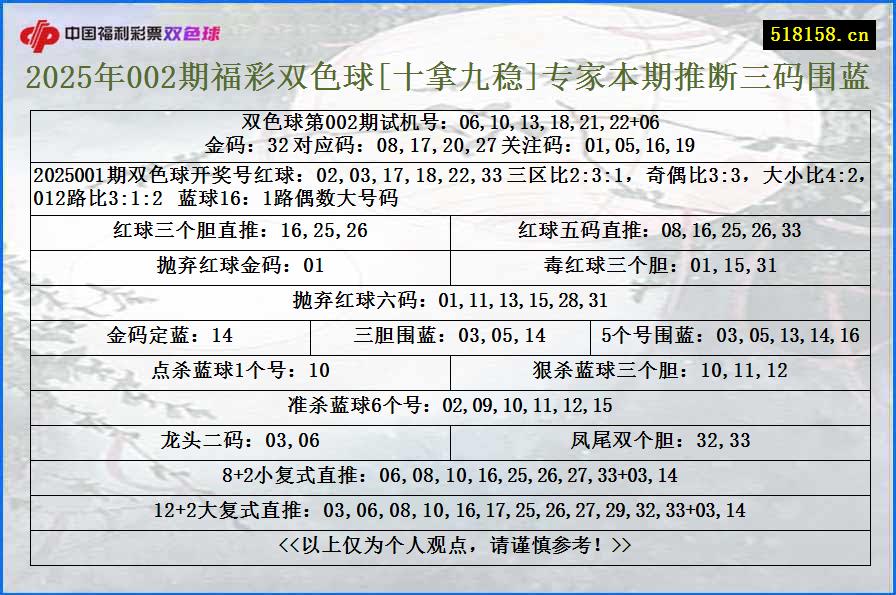Expand the 准杀蓝球6个号 row
896x595 pixels.
(x=448, y=405)
